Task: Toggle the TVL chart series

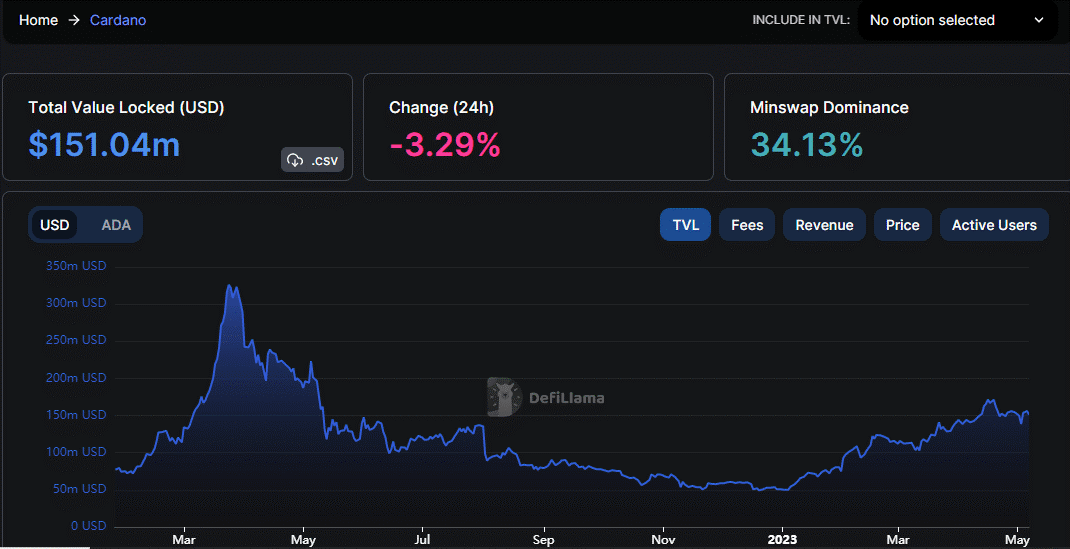Action: (685, 225)
